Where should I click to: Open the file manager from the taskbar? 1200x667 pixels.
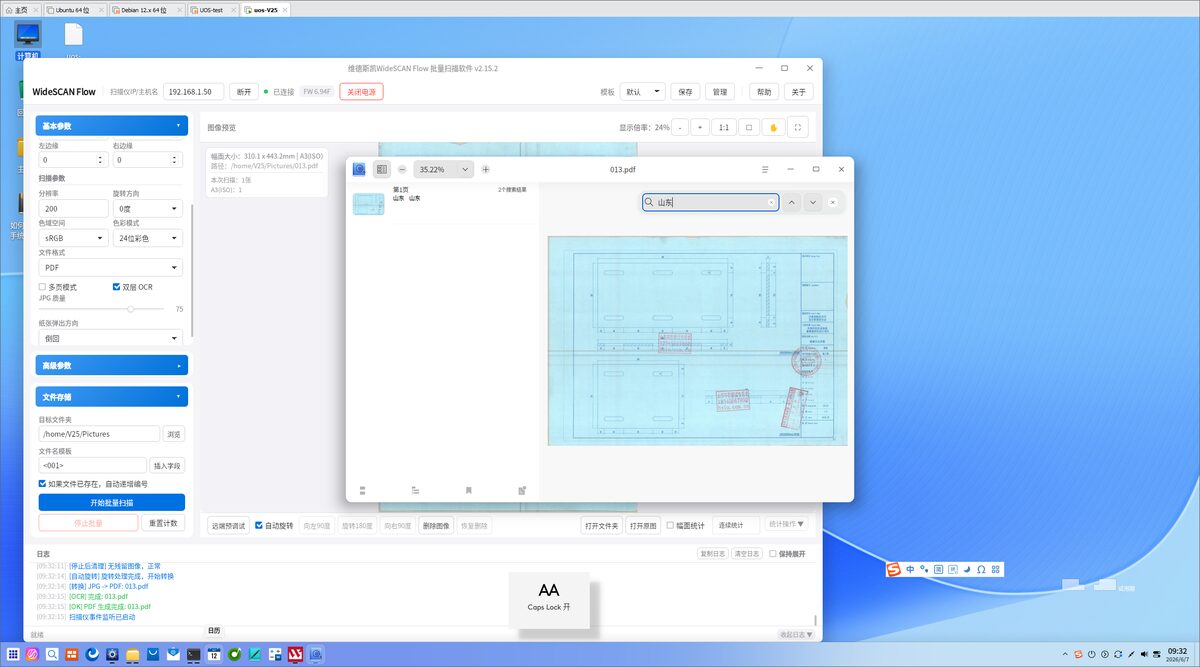[x=133, y=654]
